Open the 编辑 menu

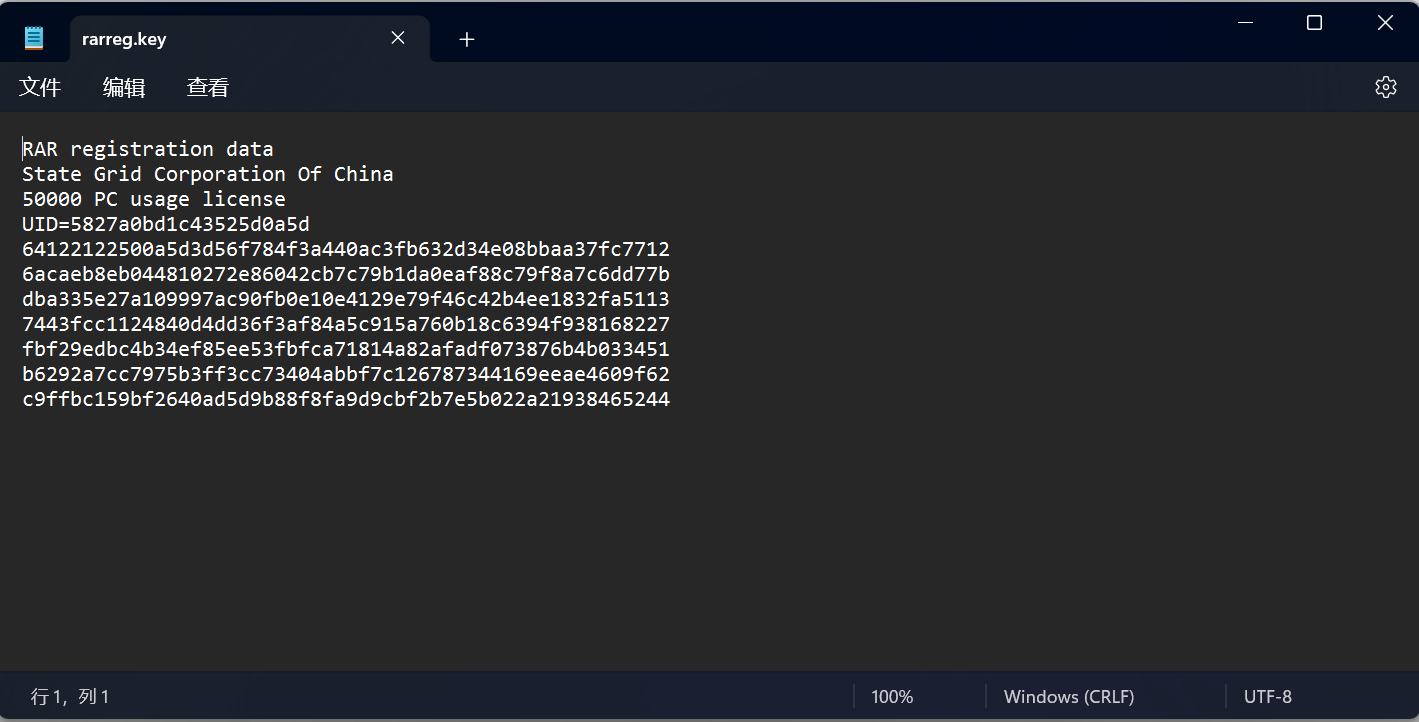[124, 87]
